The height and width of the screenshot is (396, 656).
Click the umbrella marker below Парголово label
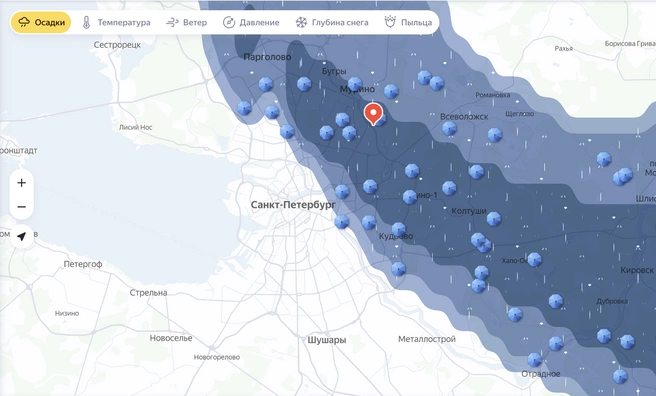click(x=266, y=84)
